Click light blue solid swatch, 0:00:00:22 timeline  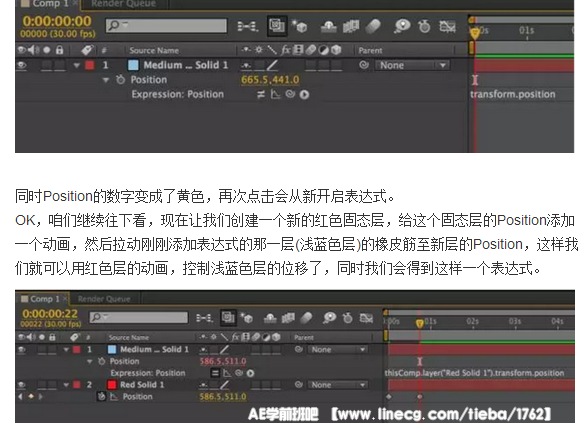pos(112,349)
